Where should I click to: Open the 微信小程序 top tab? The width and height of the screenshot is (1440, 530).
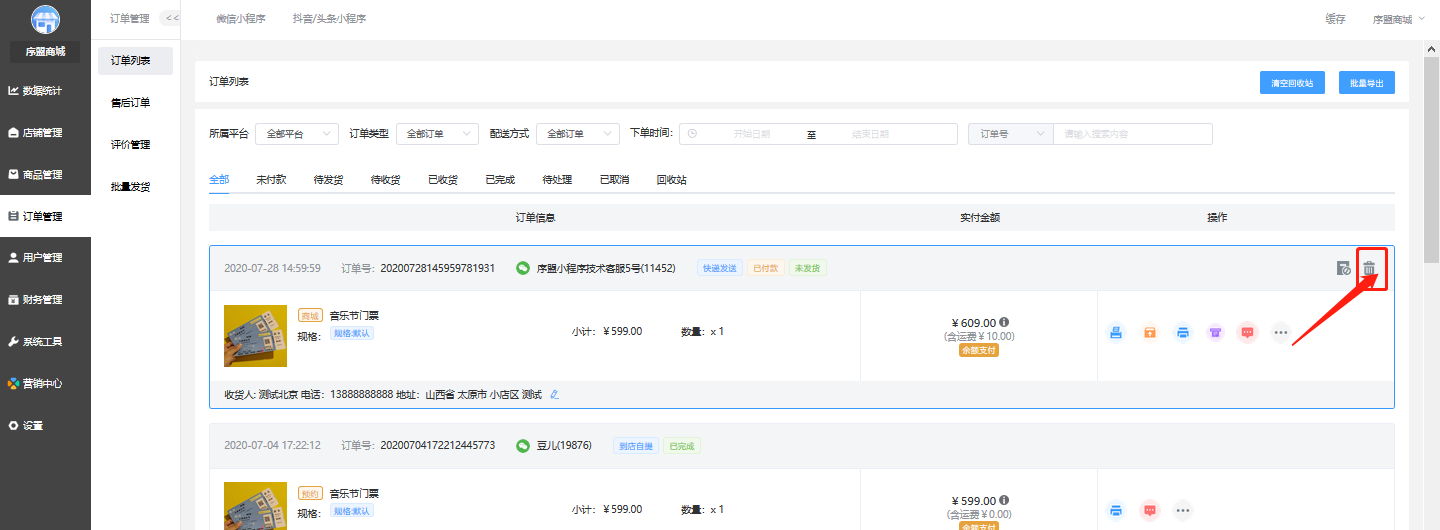click(x=241, y=19)
